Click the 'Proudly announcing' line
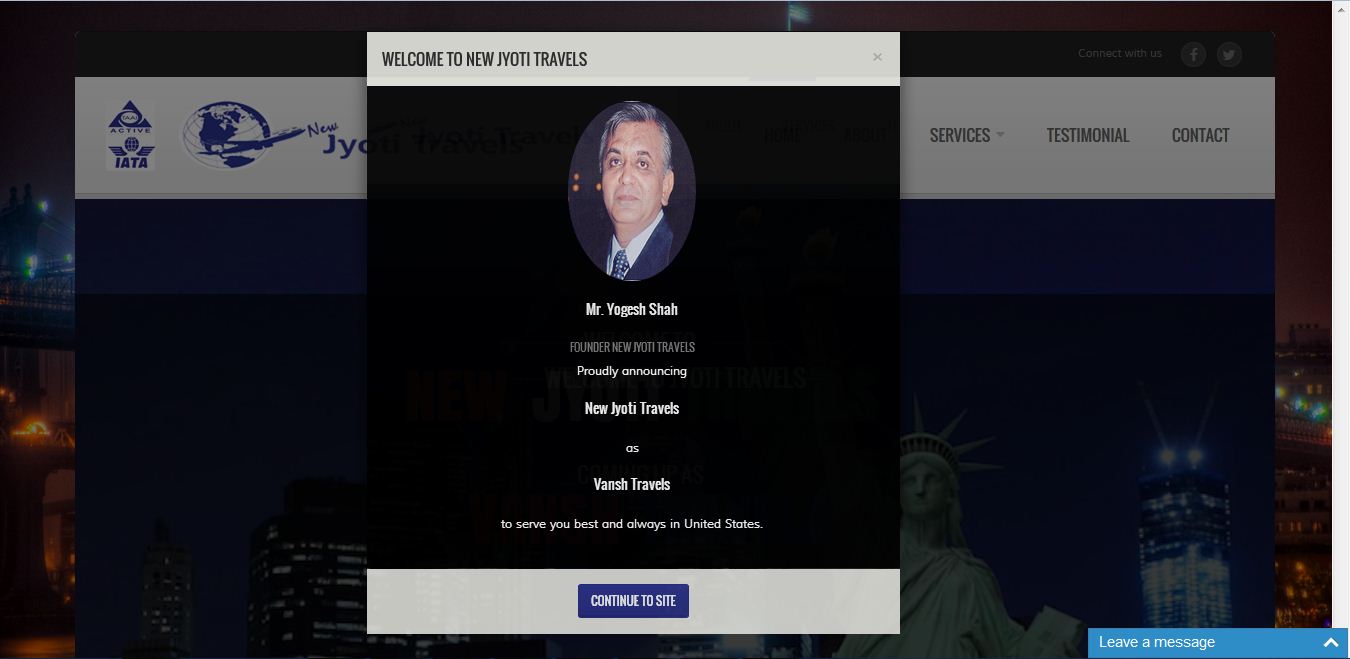The image size is (1350, 659). [x=632, y=371]
